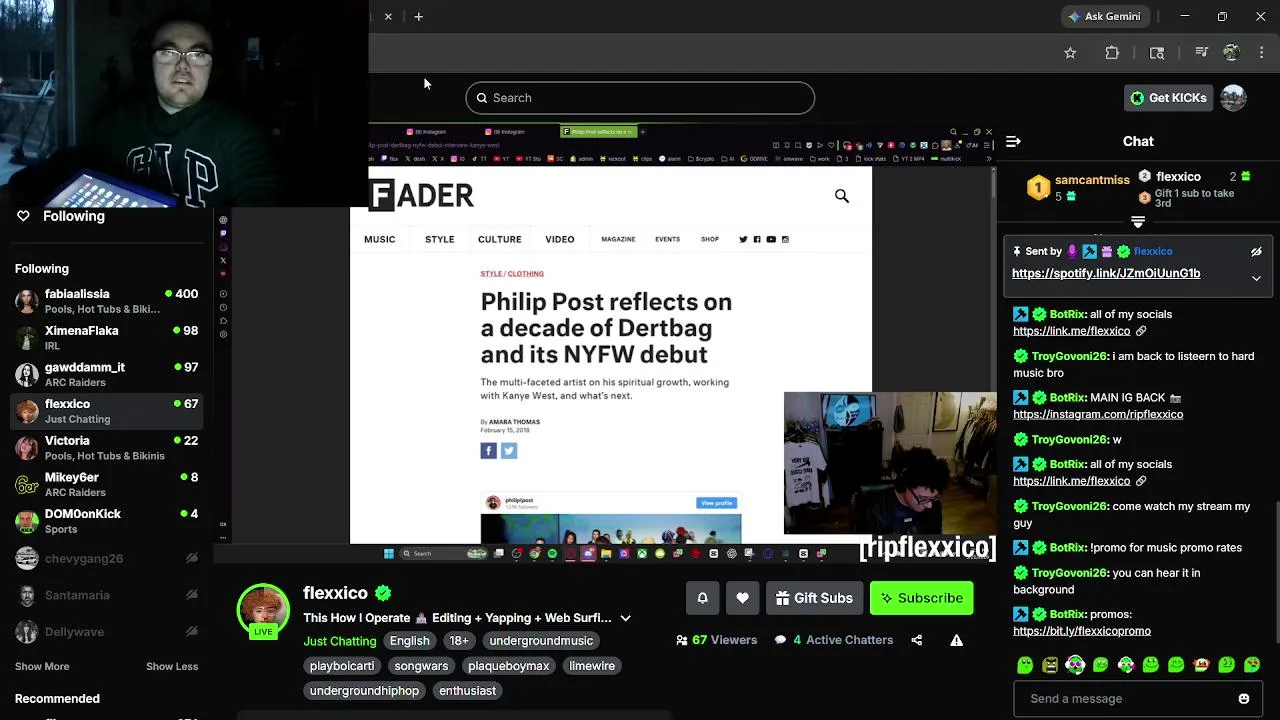
Task: Open XimenaFlaka channel in sidebar
Action: (107, 338)
